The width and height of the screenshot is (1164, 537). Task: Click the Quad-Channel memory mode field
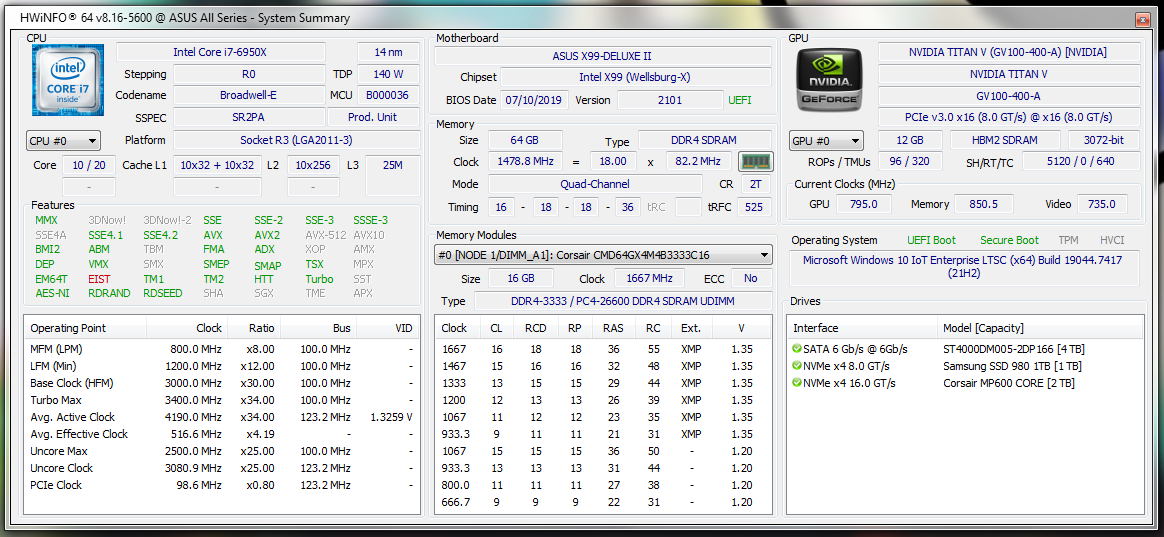pos(595,183)
